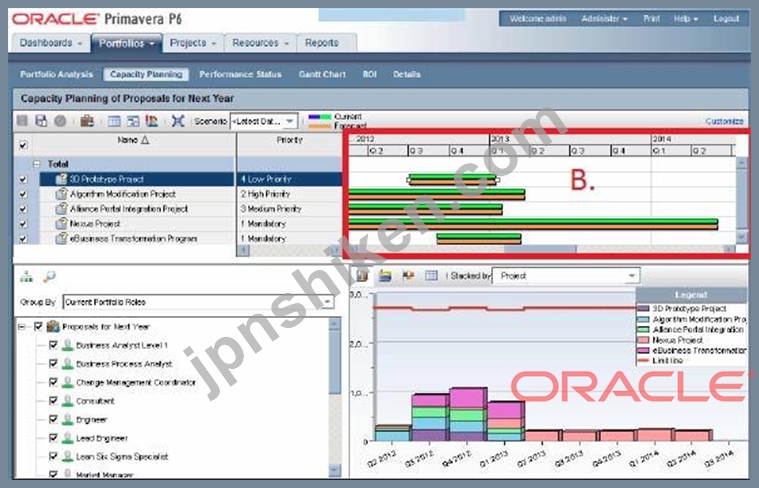The width and height of the screenshot is (759, 488).
Task: Click the eBusiness Transformation Program row icon
Action: click(x=61, y=238)
